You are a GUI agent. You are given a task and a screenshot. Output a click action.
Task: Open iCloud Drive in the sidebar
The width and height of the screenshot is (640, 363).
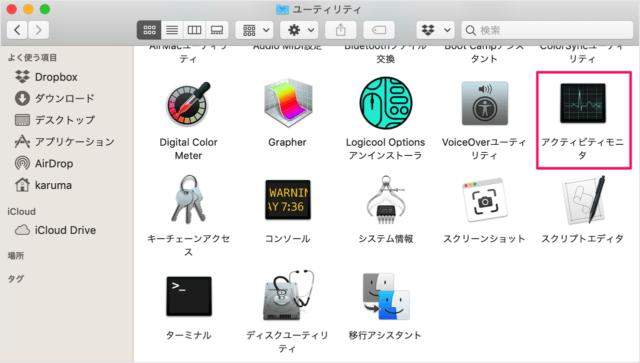point(55,230)
